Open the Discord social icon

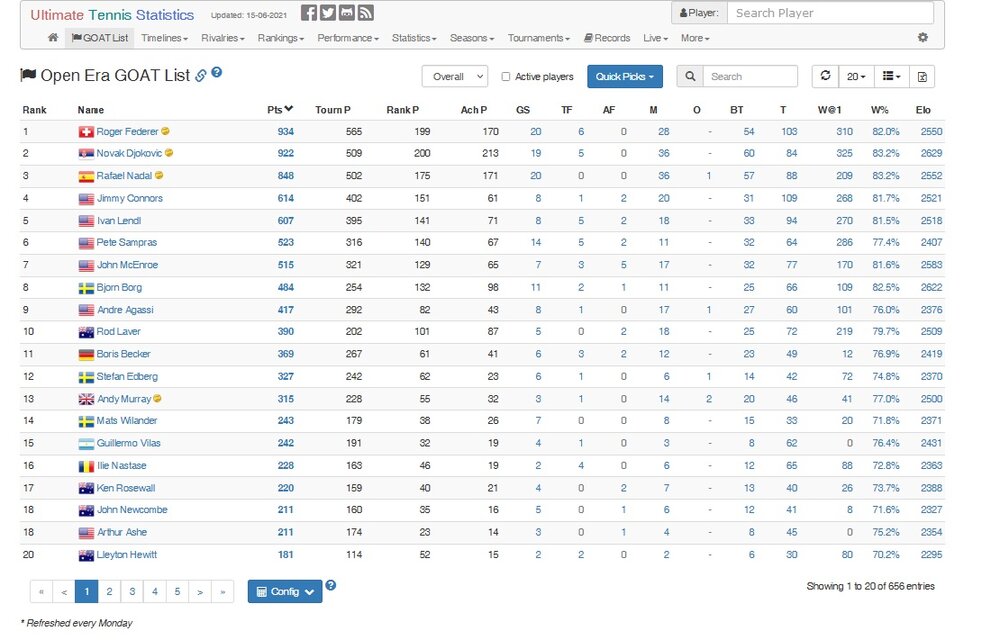point(347,13)
